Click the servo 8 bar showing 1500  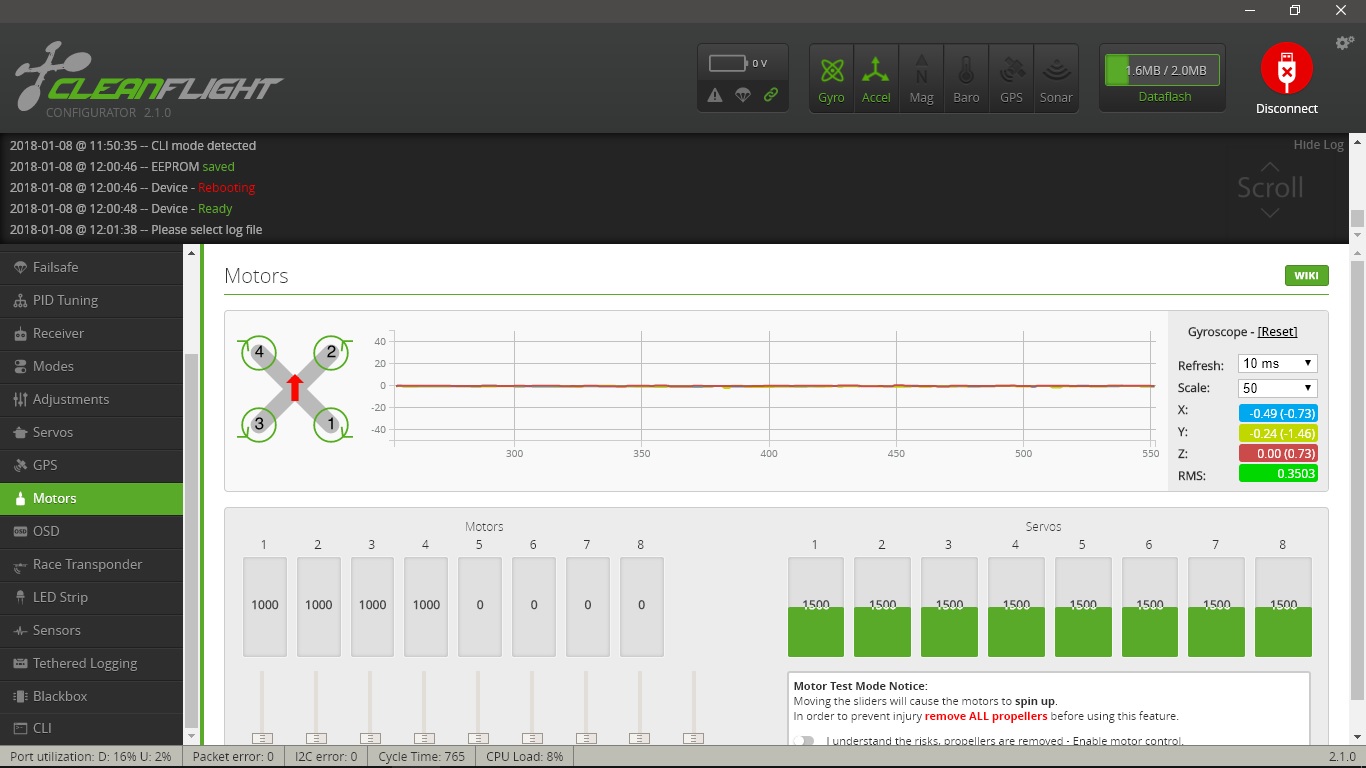[1283, 606]
